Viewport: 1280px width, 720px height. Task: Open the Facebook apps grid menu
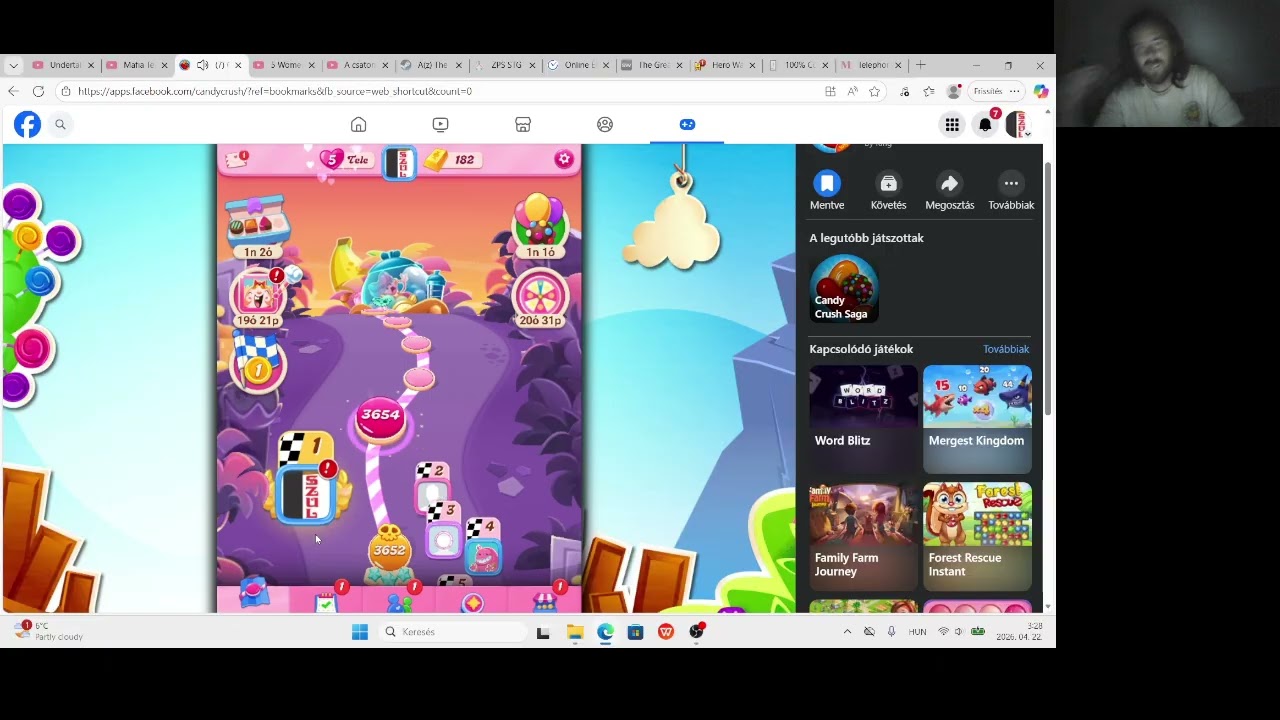pyautogui.click(x=952, y=125)
